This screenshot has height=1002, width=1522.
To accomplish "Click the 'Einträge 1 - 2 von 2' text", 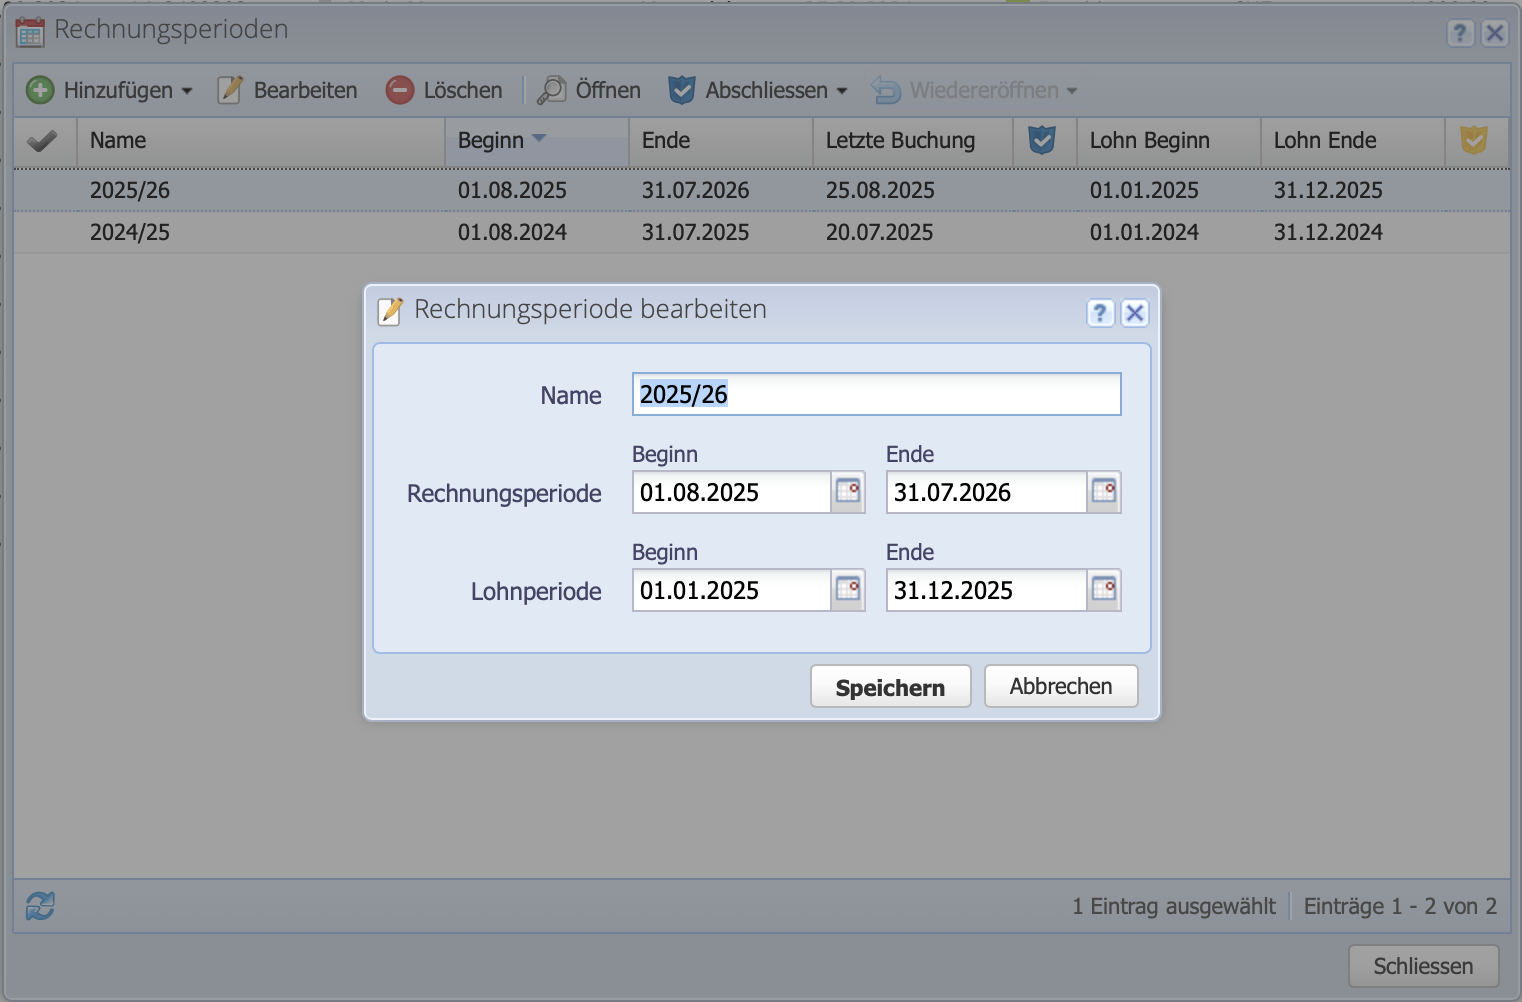I will tap(1400, 906).
